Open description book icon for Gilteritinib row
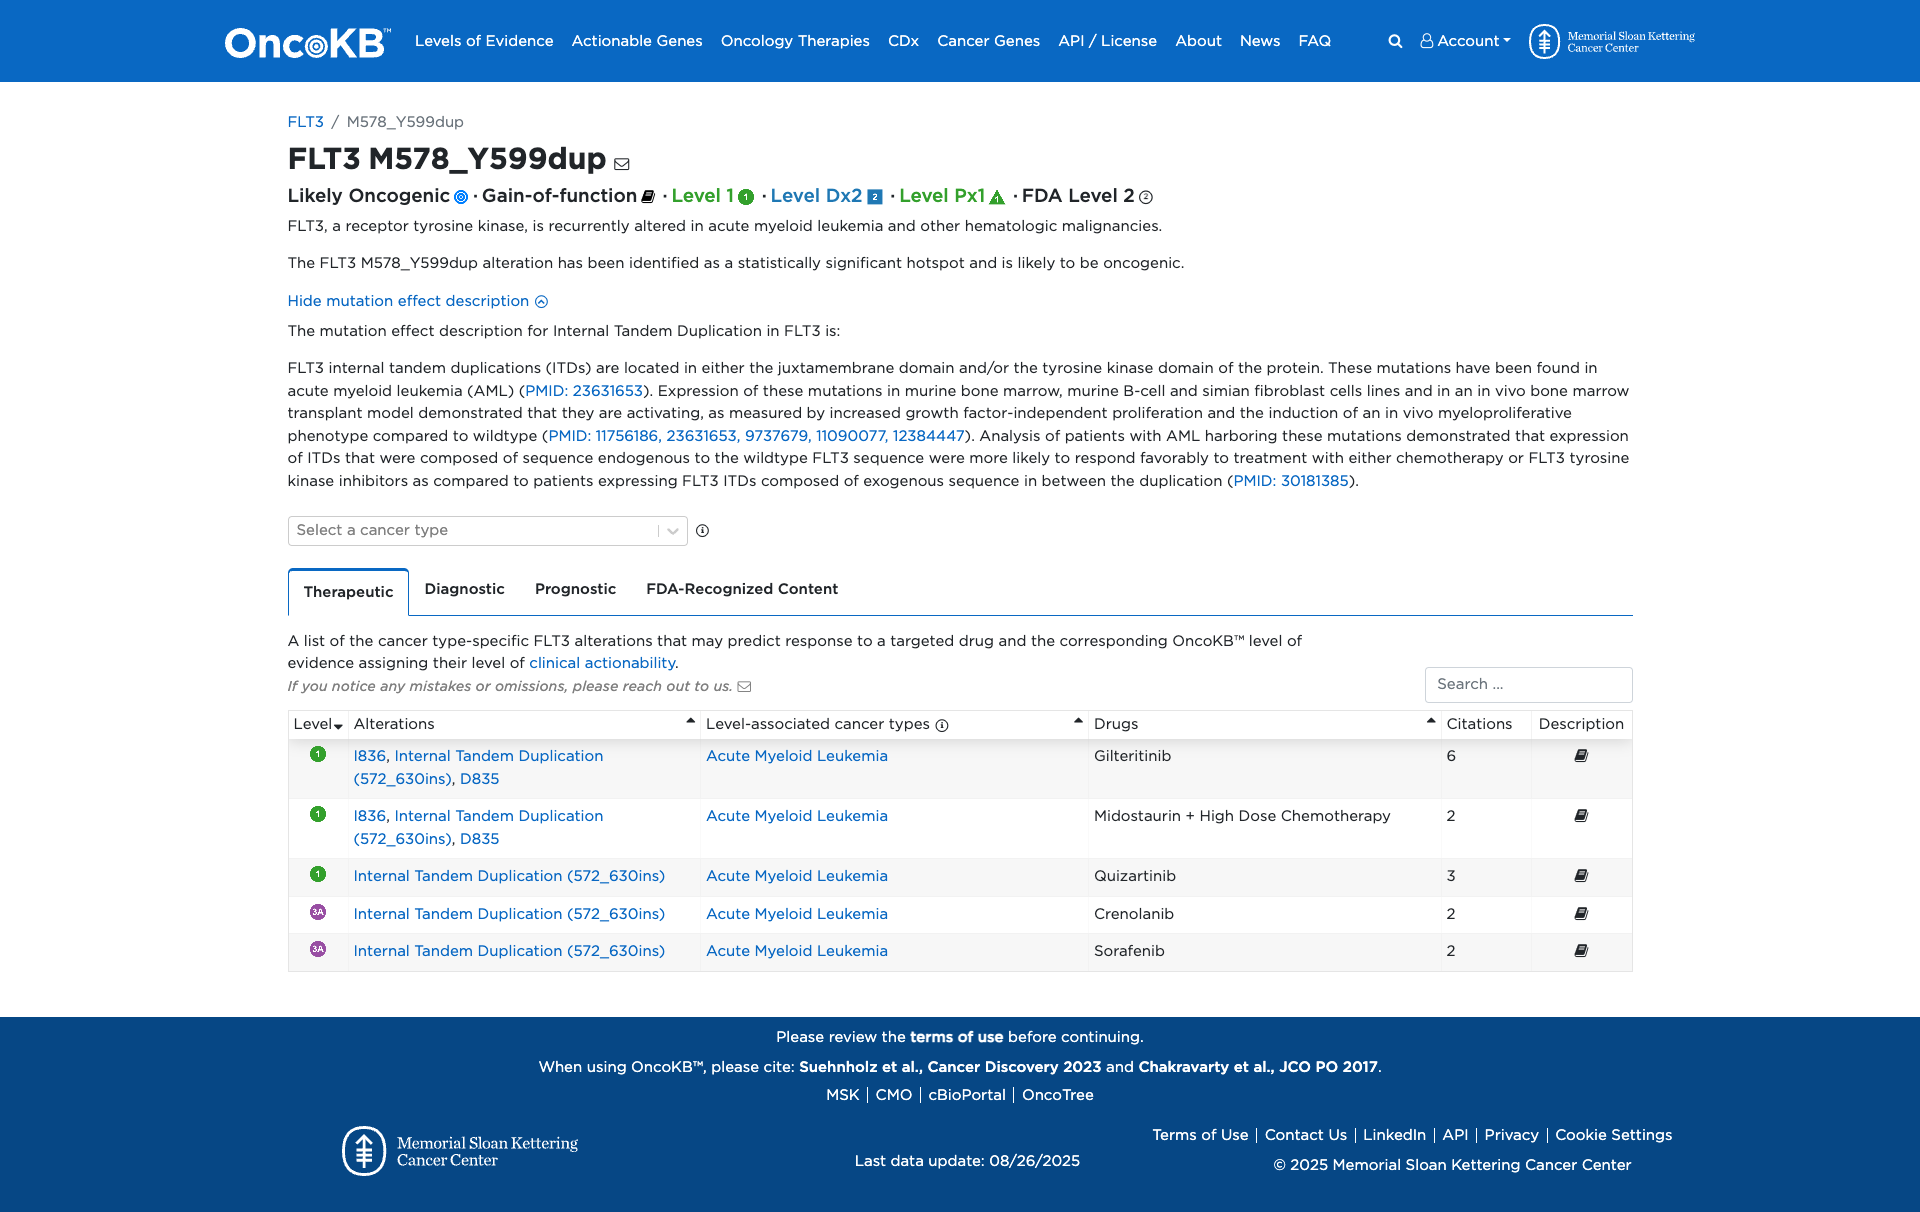Image resolution: width=1920 pixels, height=1212 pixels. [x=1581, y=756]
